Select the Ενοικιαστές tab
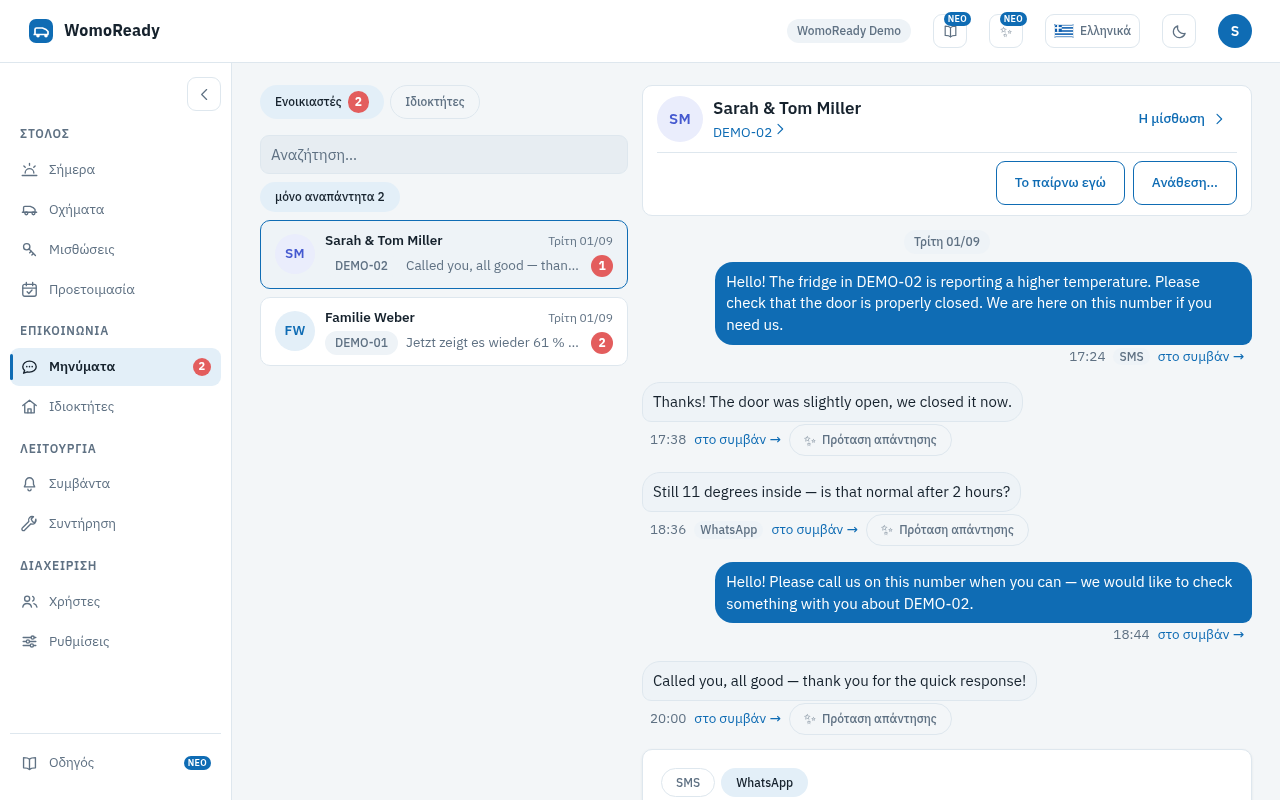Viewport: 1280px width, 800px height. [x=322, y=102]
